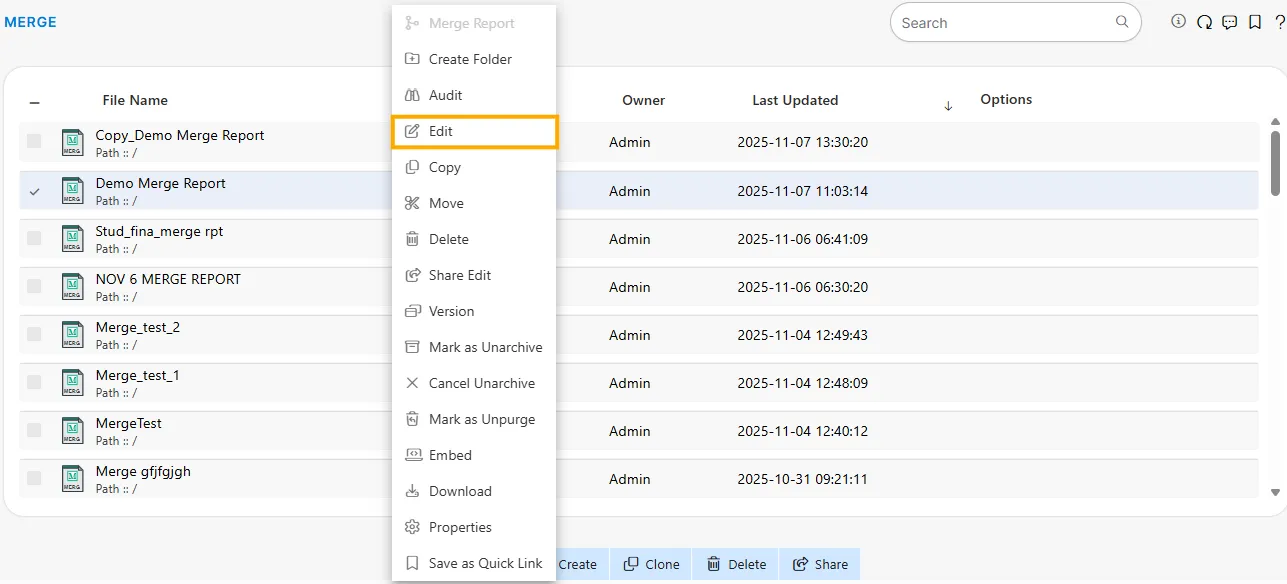Toggle the select-all header checkbox
The width and height of the screenshot is (1287, 584).
35,102
